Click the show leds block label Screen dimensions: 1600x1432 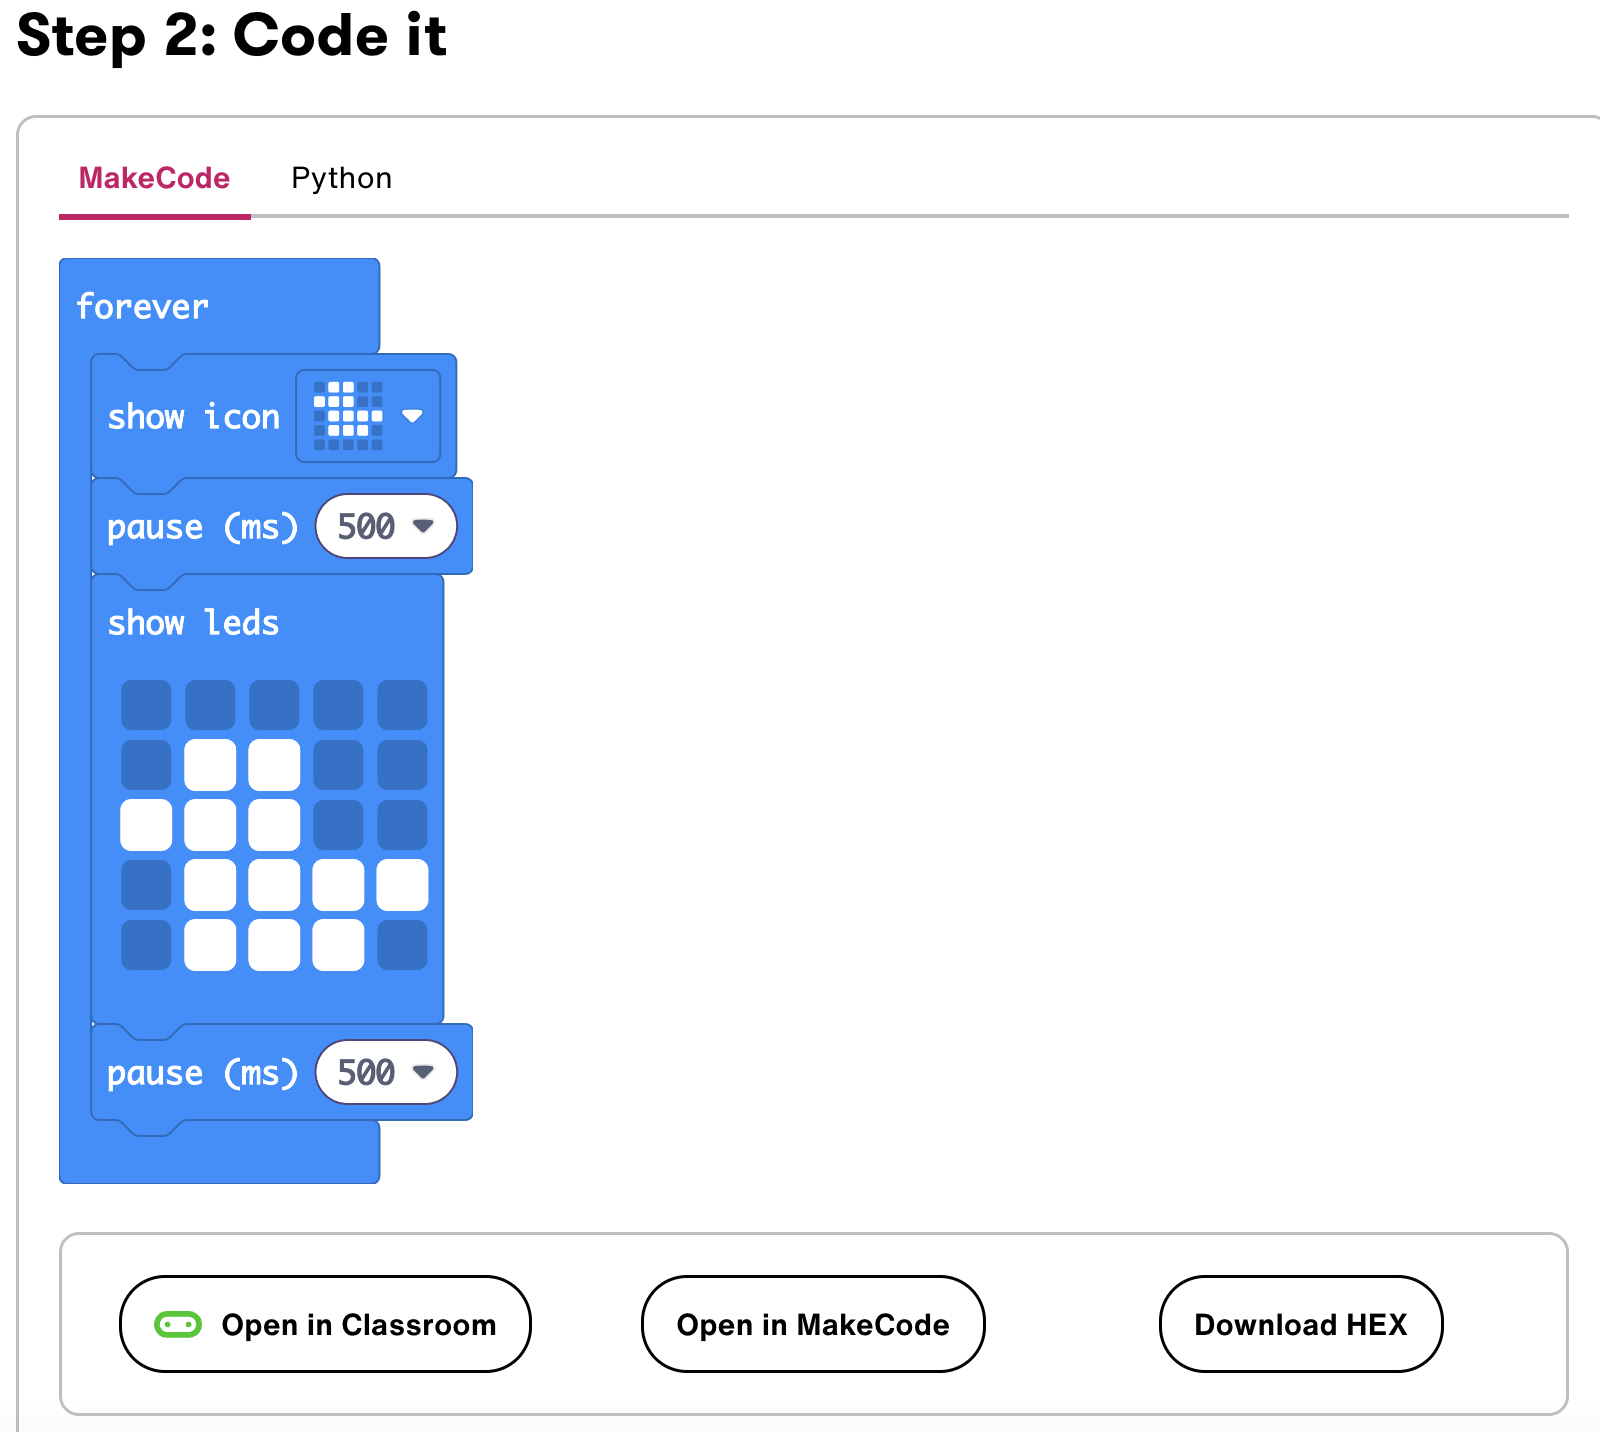(x=193, y=623)
